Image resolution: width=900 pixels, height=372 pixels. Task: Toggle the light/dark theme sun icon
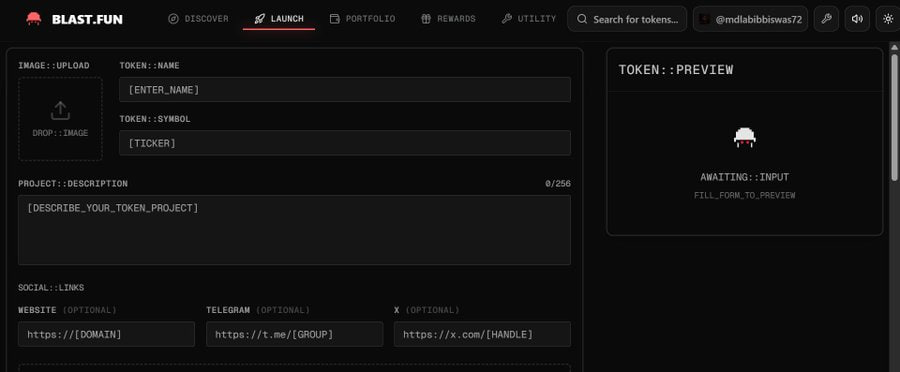[888, 19]
